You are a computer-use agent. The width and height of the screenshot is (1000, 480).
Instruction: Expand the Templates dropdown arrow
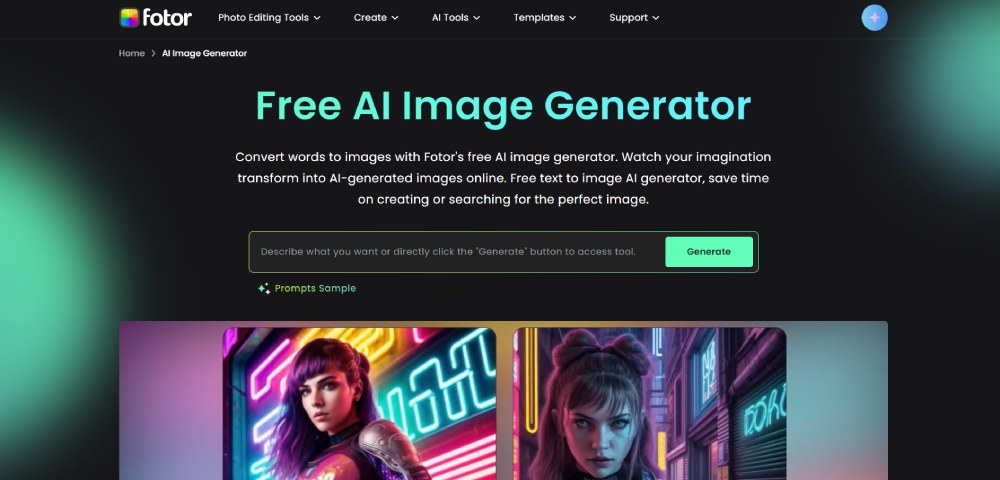pos(572,18)
